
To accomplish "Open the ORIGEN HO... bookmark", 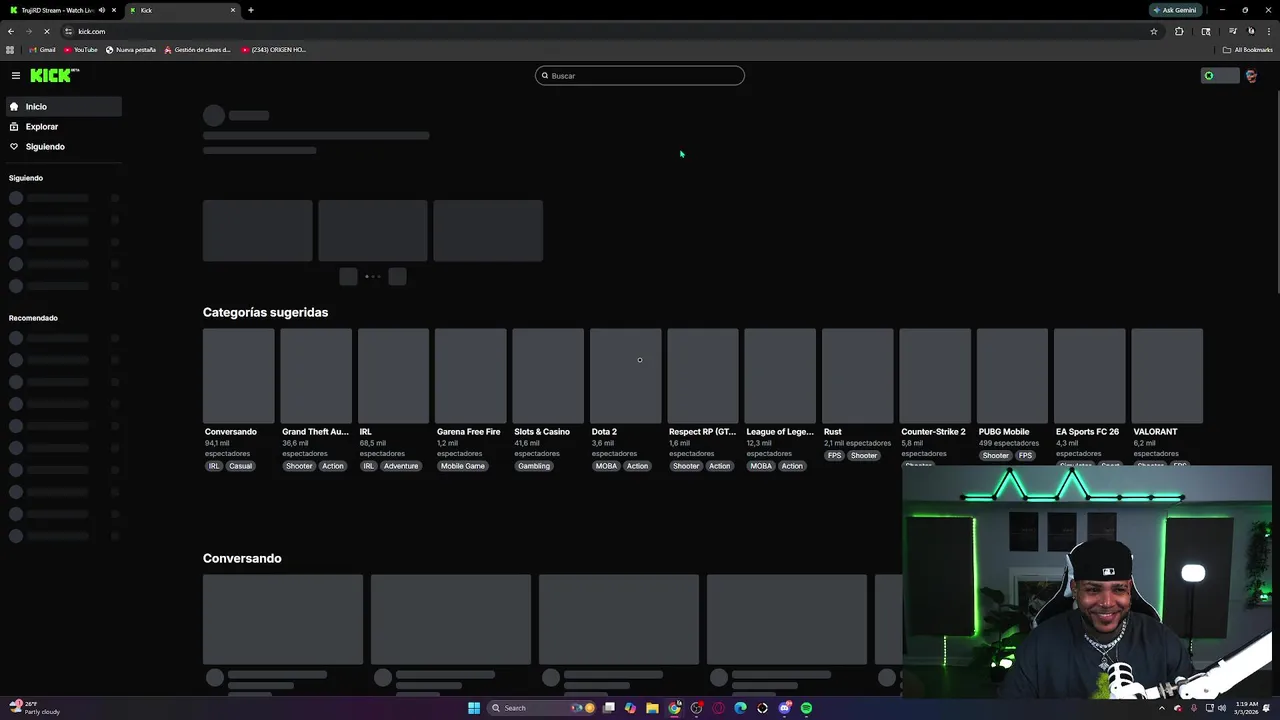I will click(x=274, y=50).
